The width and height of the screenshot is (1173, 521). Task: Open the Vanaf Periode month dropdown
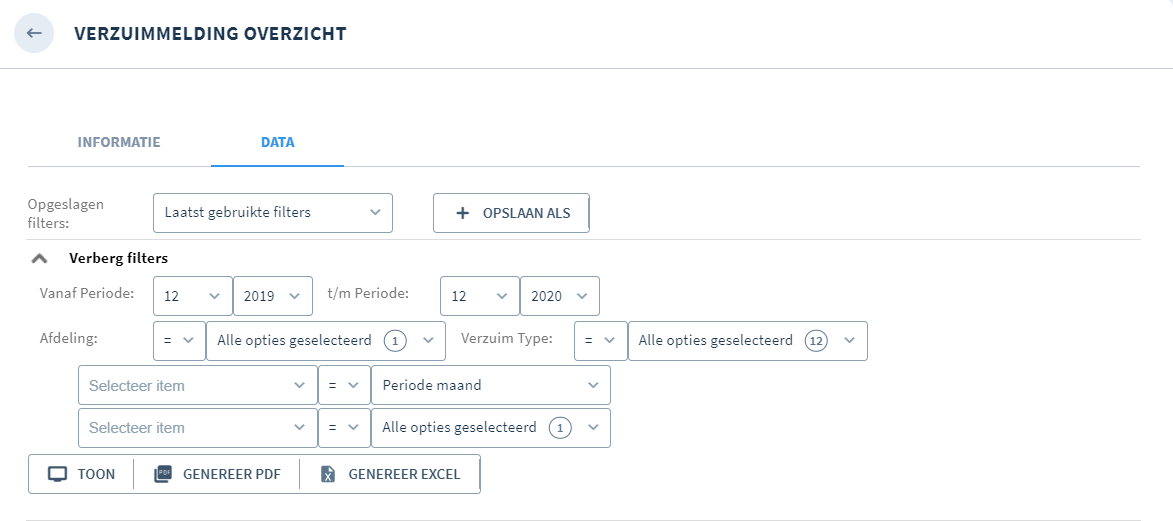[x=193, y=296]
